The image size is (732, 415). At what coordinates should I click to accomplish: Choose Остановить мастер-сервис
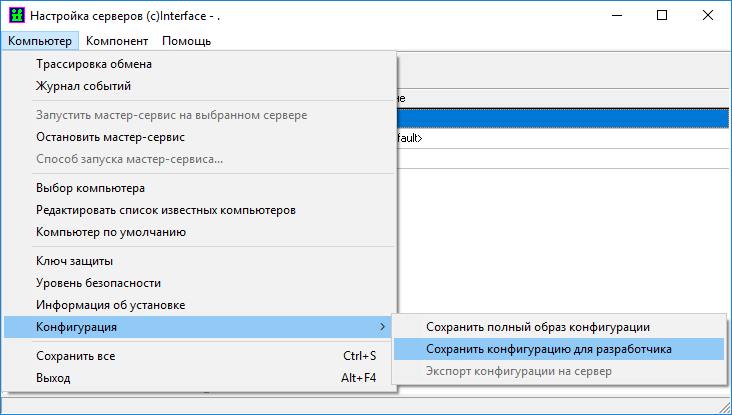(110, 137)
